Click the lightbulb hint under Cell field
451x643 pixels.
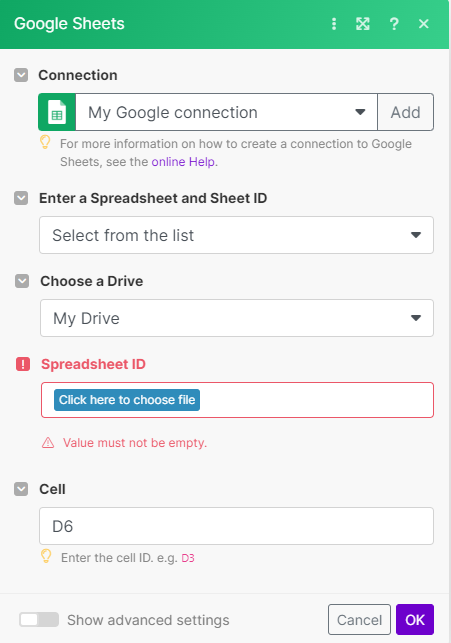(46, 556)
